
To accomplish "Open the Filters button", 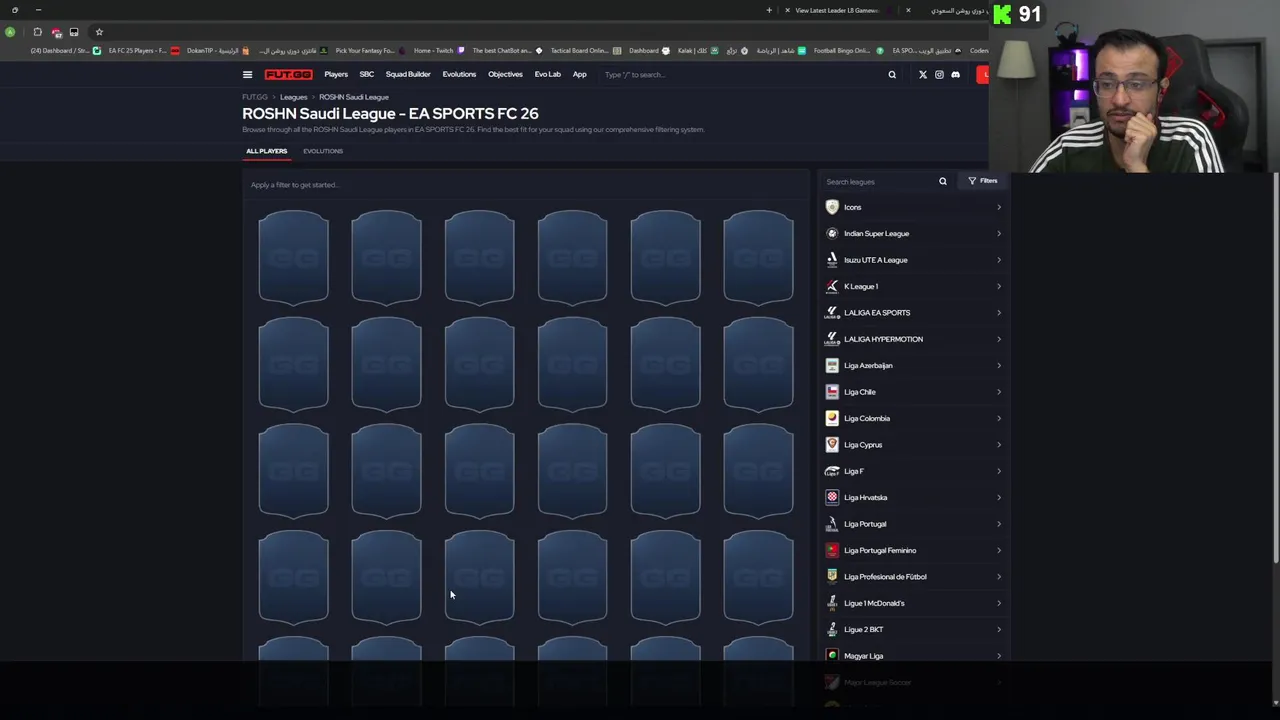I will point(982,181).
